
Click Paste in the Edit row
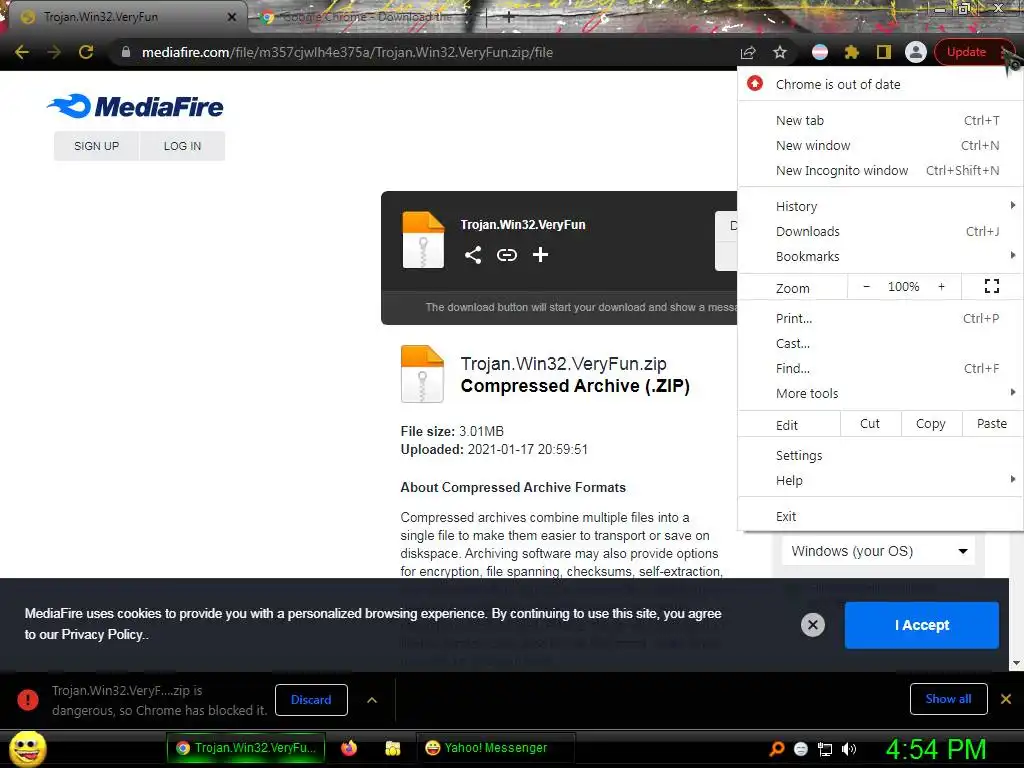(992, 424)
